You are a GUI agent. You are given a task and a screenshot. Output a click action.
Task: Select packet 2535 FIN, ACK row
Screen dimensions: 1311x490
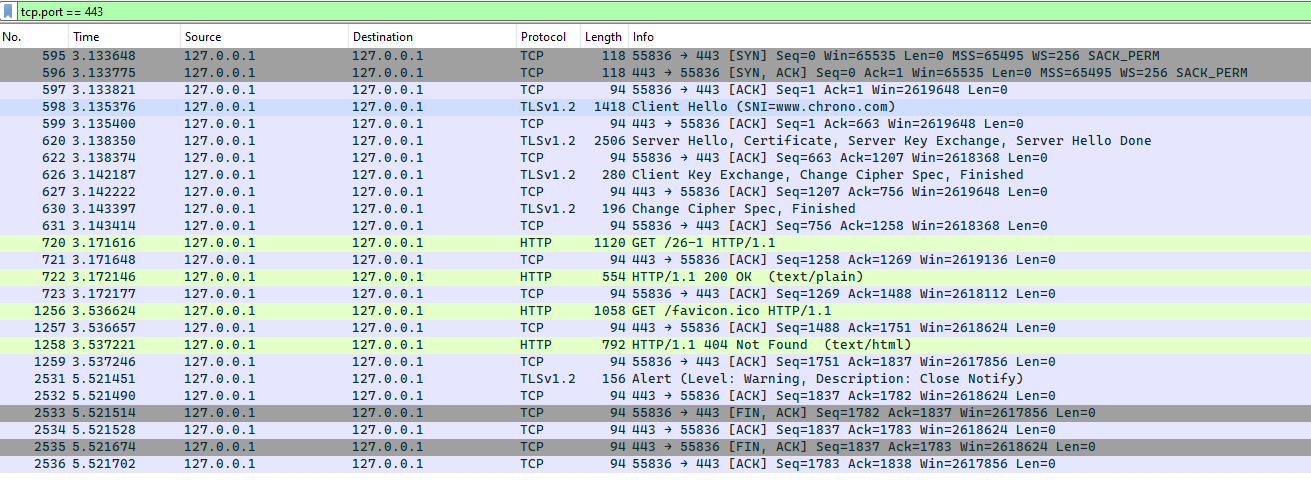click(655, 447)
